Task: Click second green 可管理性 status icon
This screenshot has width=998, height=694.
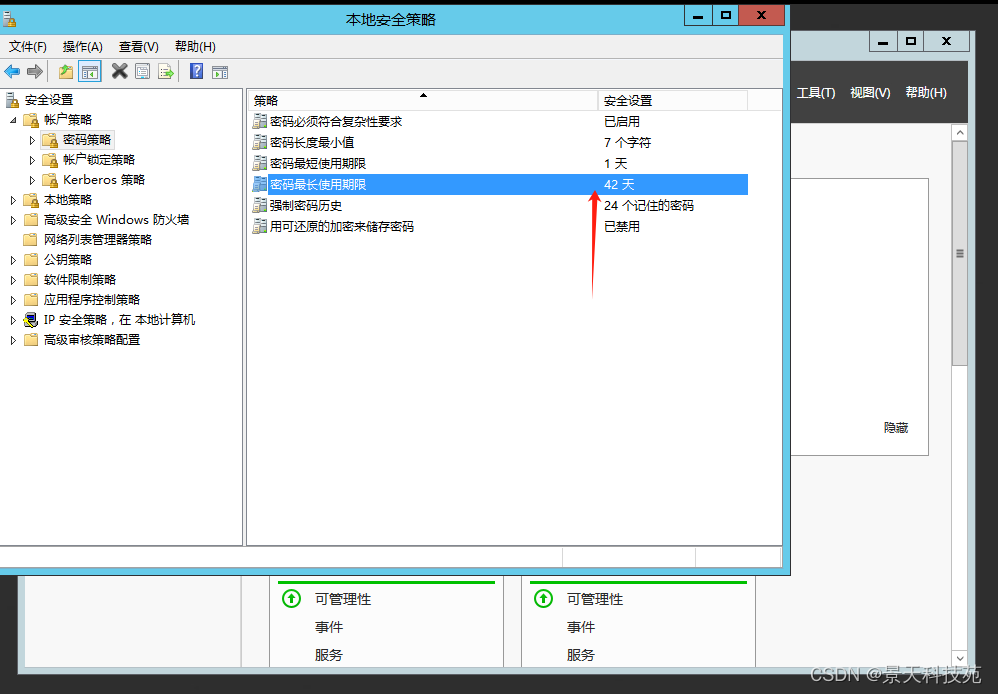Action: 544,598
